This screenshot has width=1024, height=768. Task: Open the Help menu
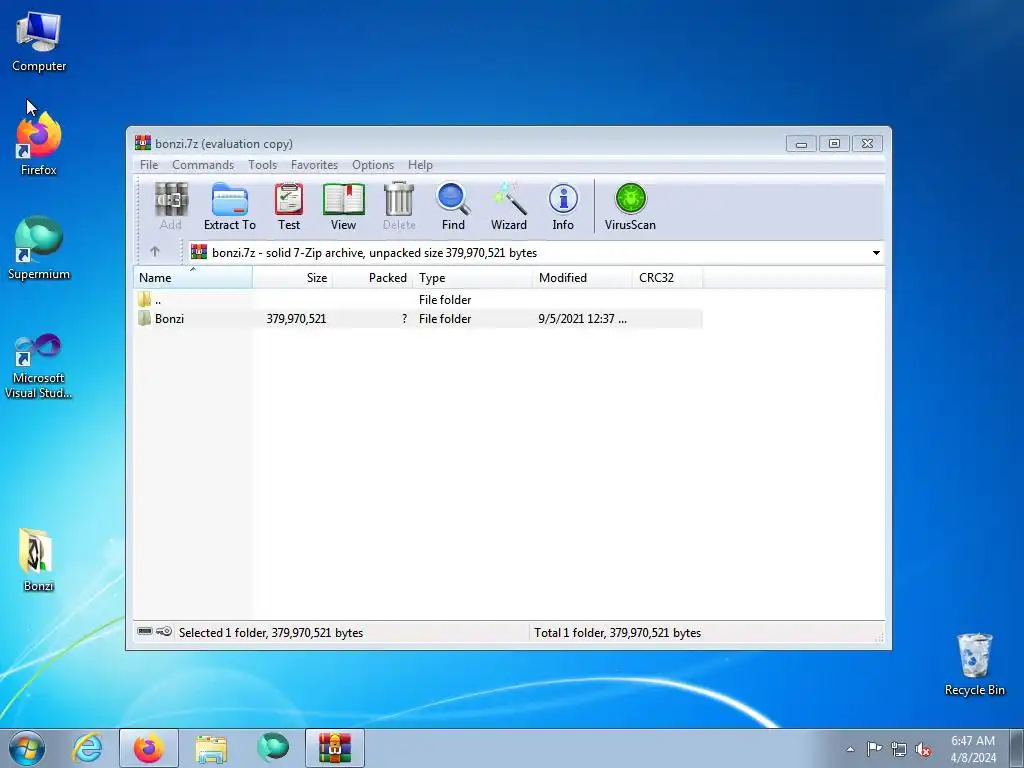point(421,165)
